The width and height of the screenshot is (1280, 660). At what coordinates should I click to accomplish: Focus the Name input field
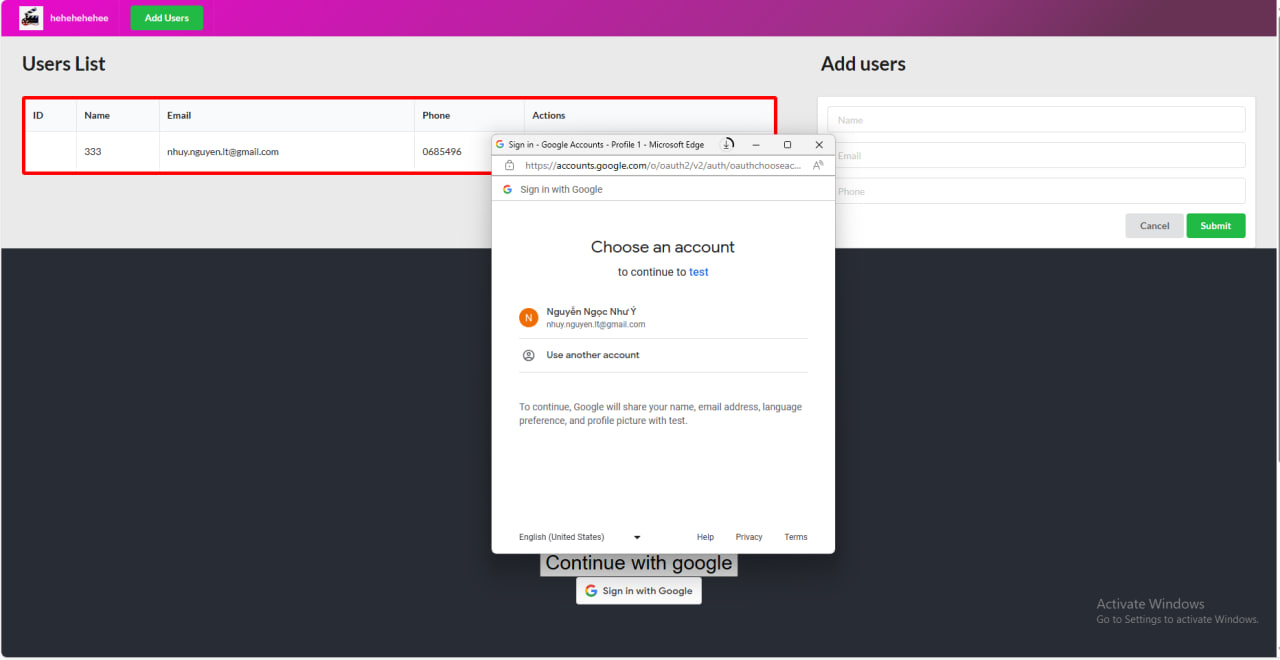pos(1036,120)
